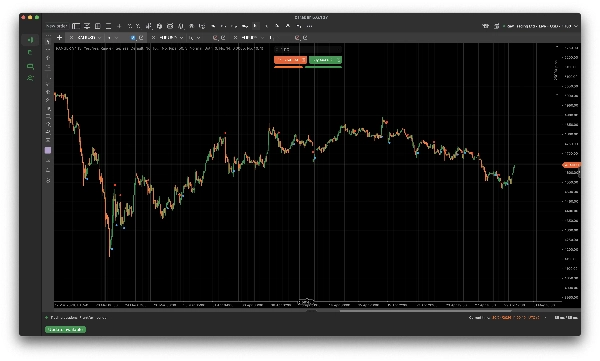
Task: Select the pointer tool atop the drawing toolbar
Action: [48, 42]
